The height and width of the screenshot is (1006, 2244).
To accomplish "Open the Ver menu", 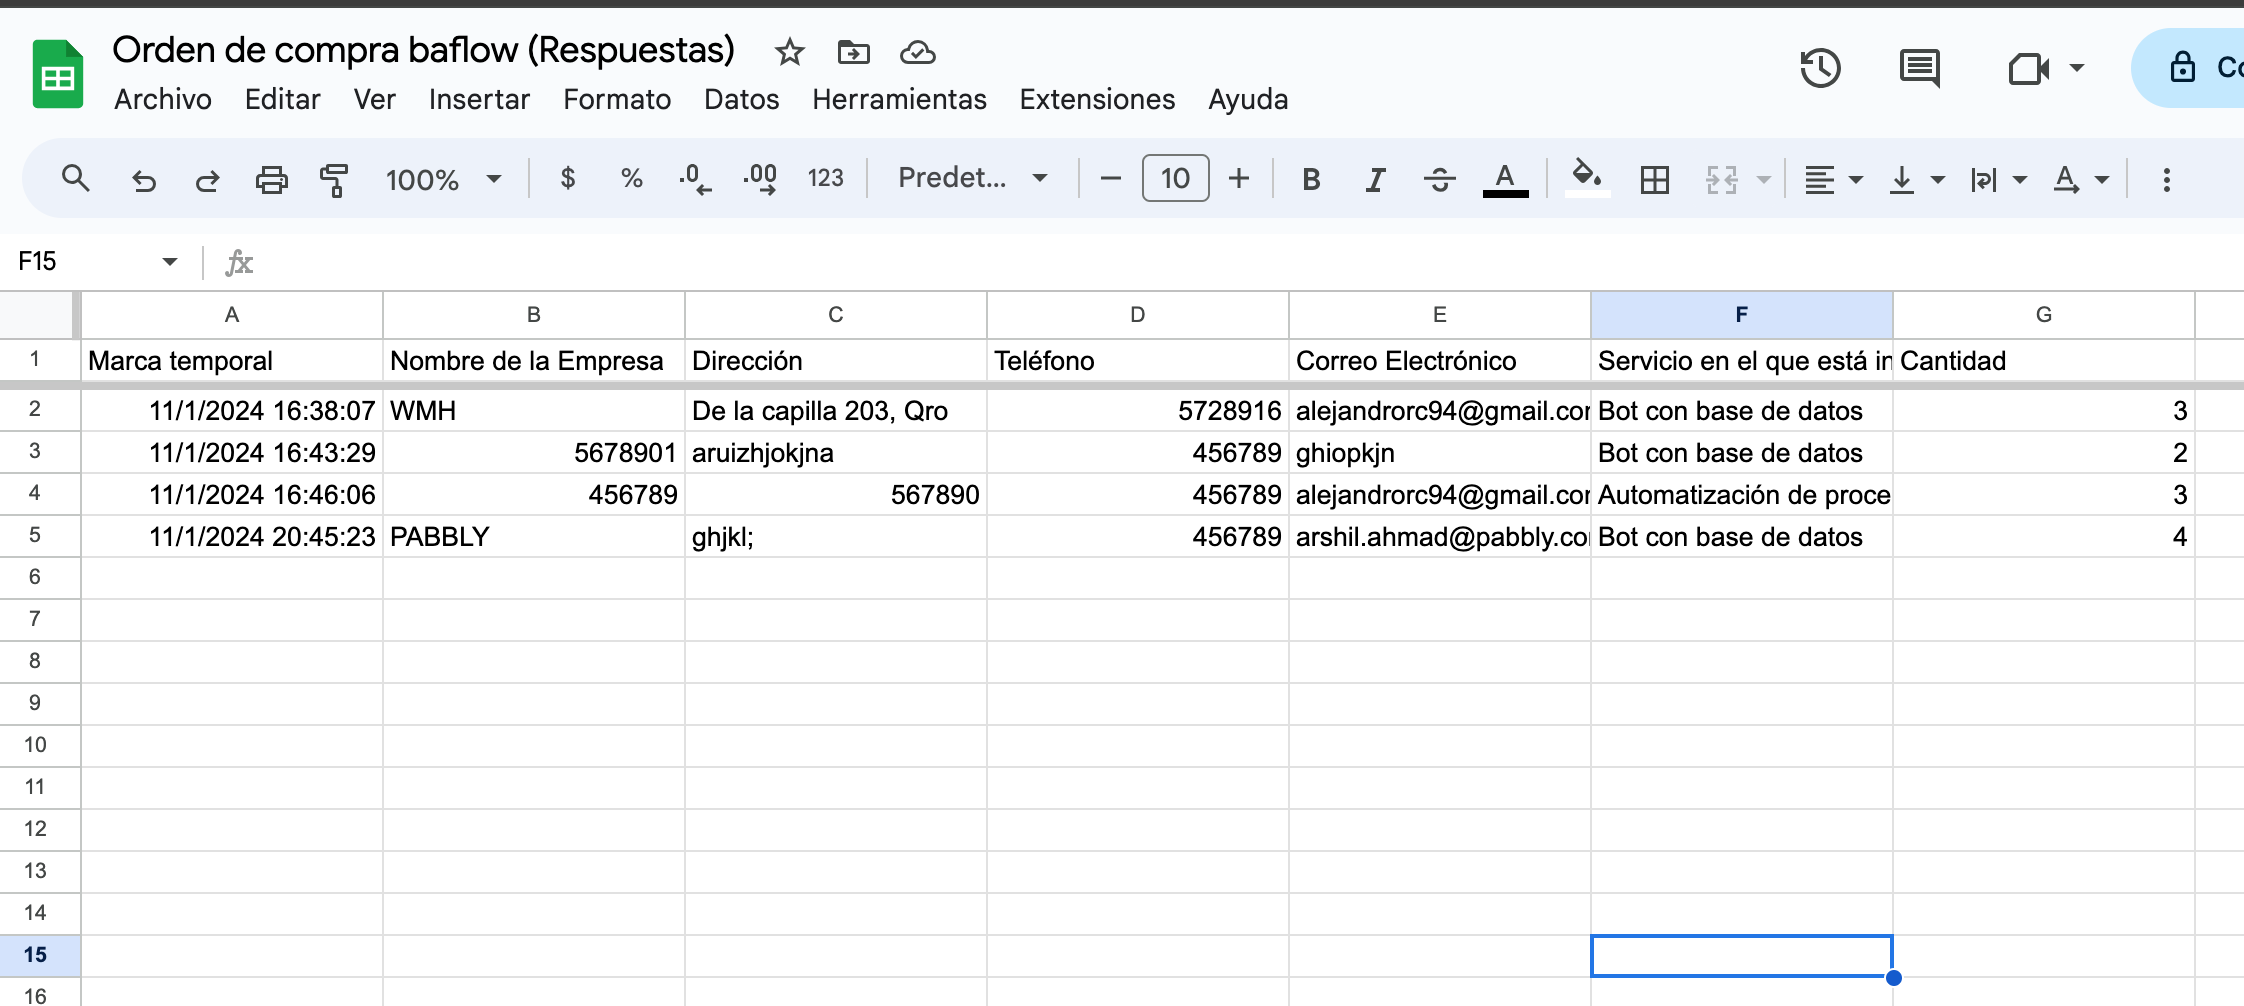I will tap(375, 99).
